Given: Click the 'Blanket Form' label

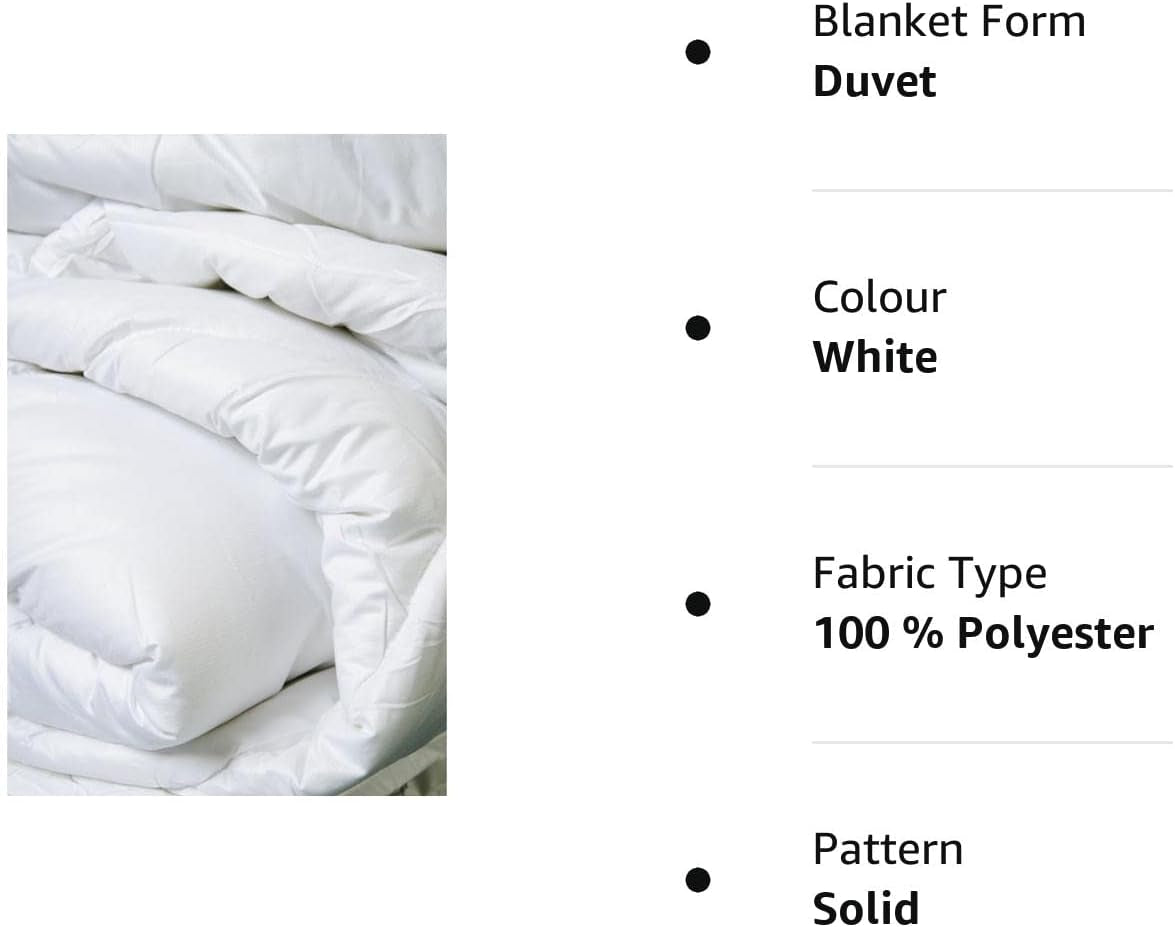Looking at the screenshot, I should click(949, 21).
